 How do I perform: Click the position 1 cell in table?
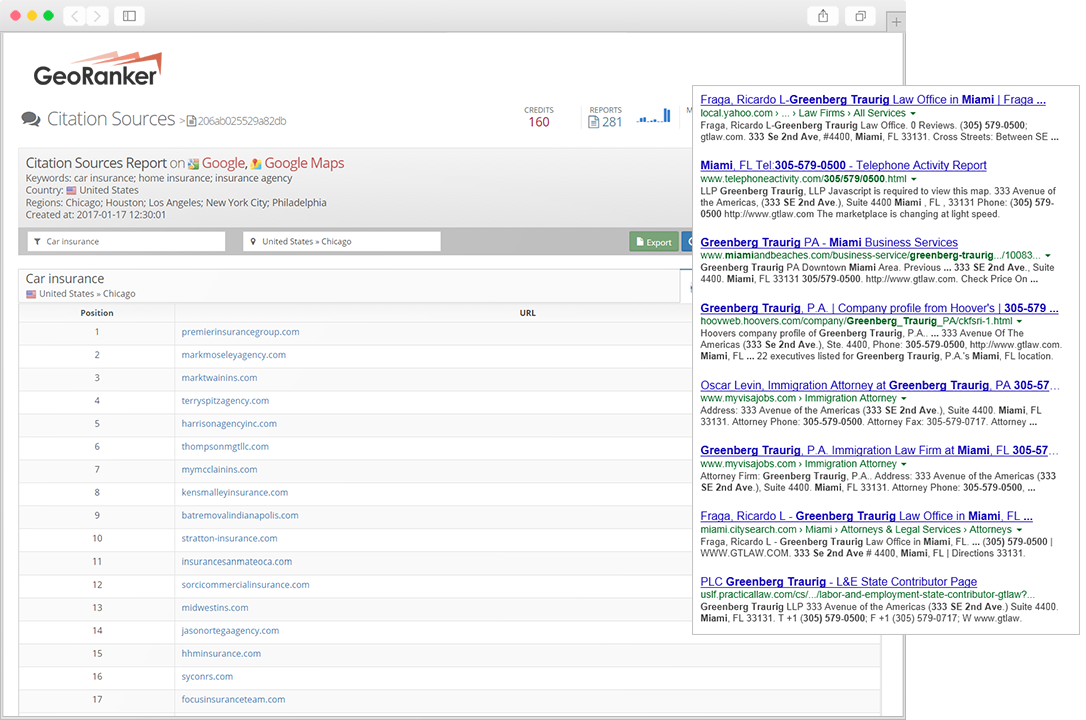(x=97, y=332)
